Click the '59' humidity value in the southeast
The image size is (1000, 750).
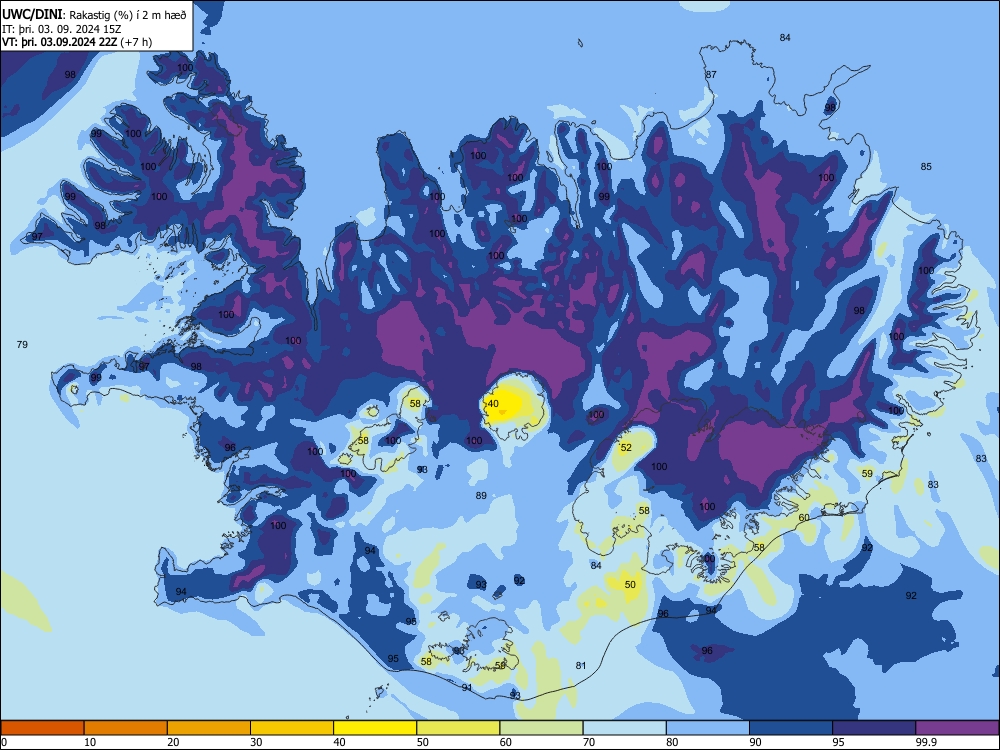[867, 474]
